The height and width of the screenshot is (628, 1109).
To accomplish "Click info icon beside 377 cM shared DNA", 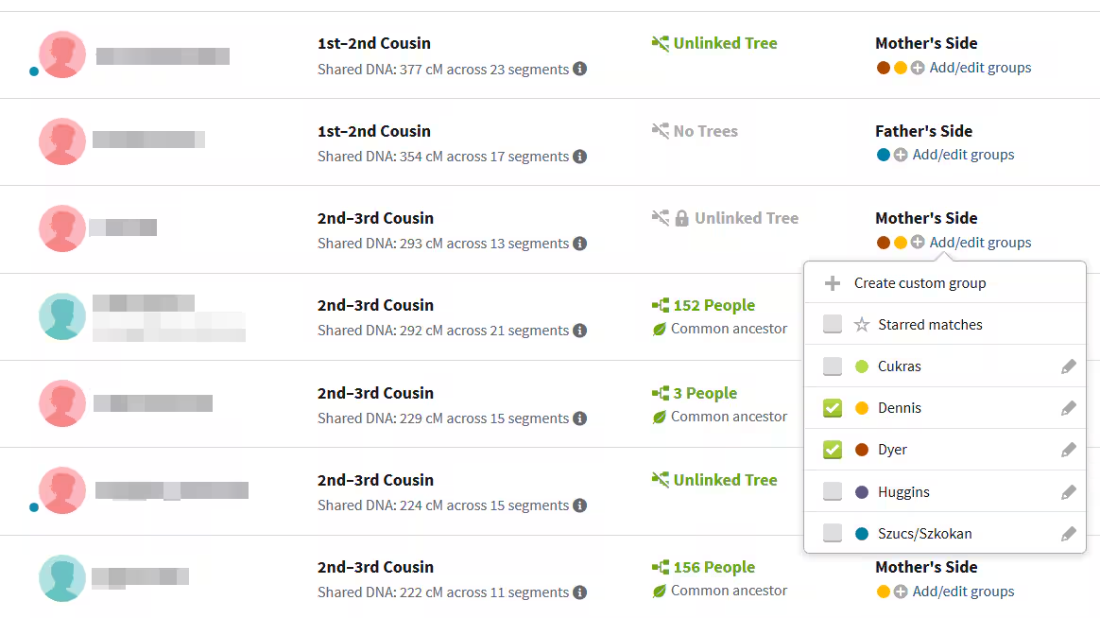I will pyautogui.click(x=580, y=69).
